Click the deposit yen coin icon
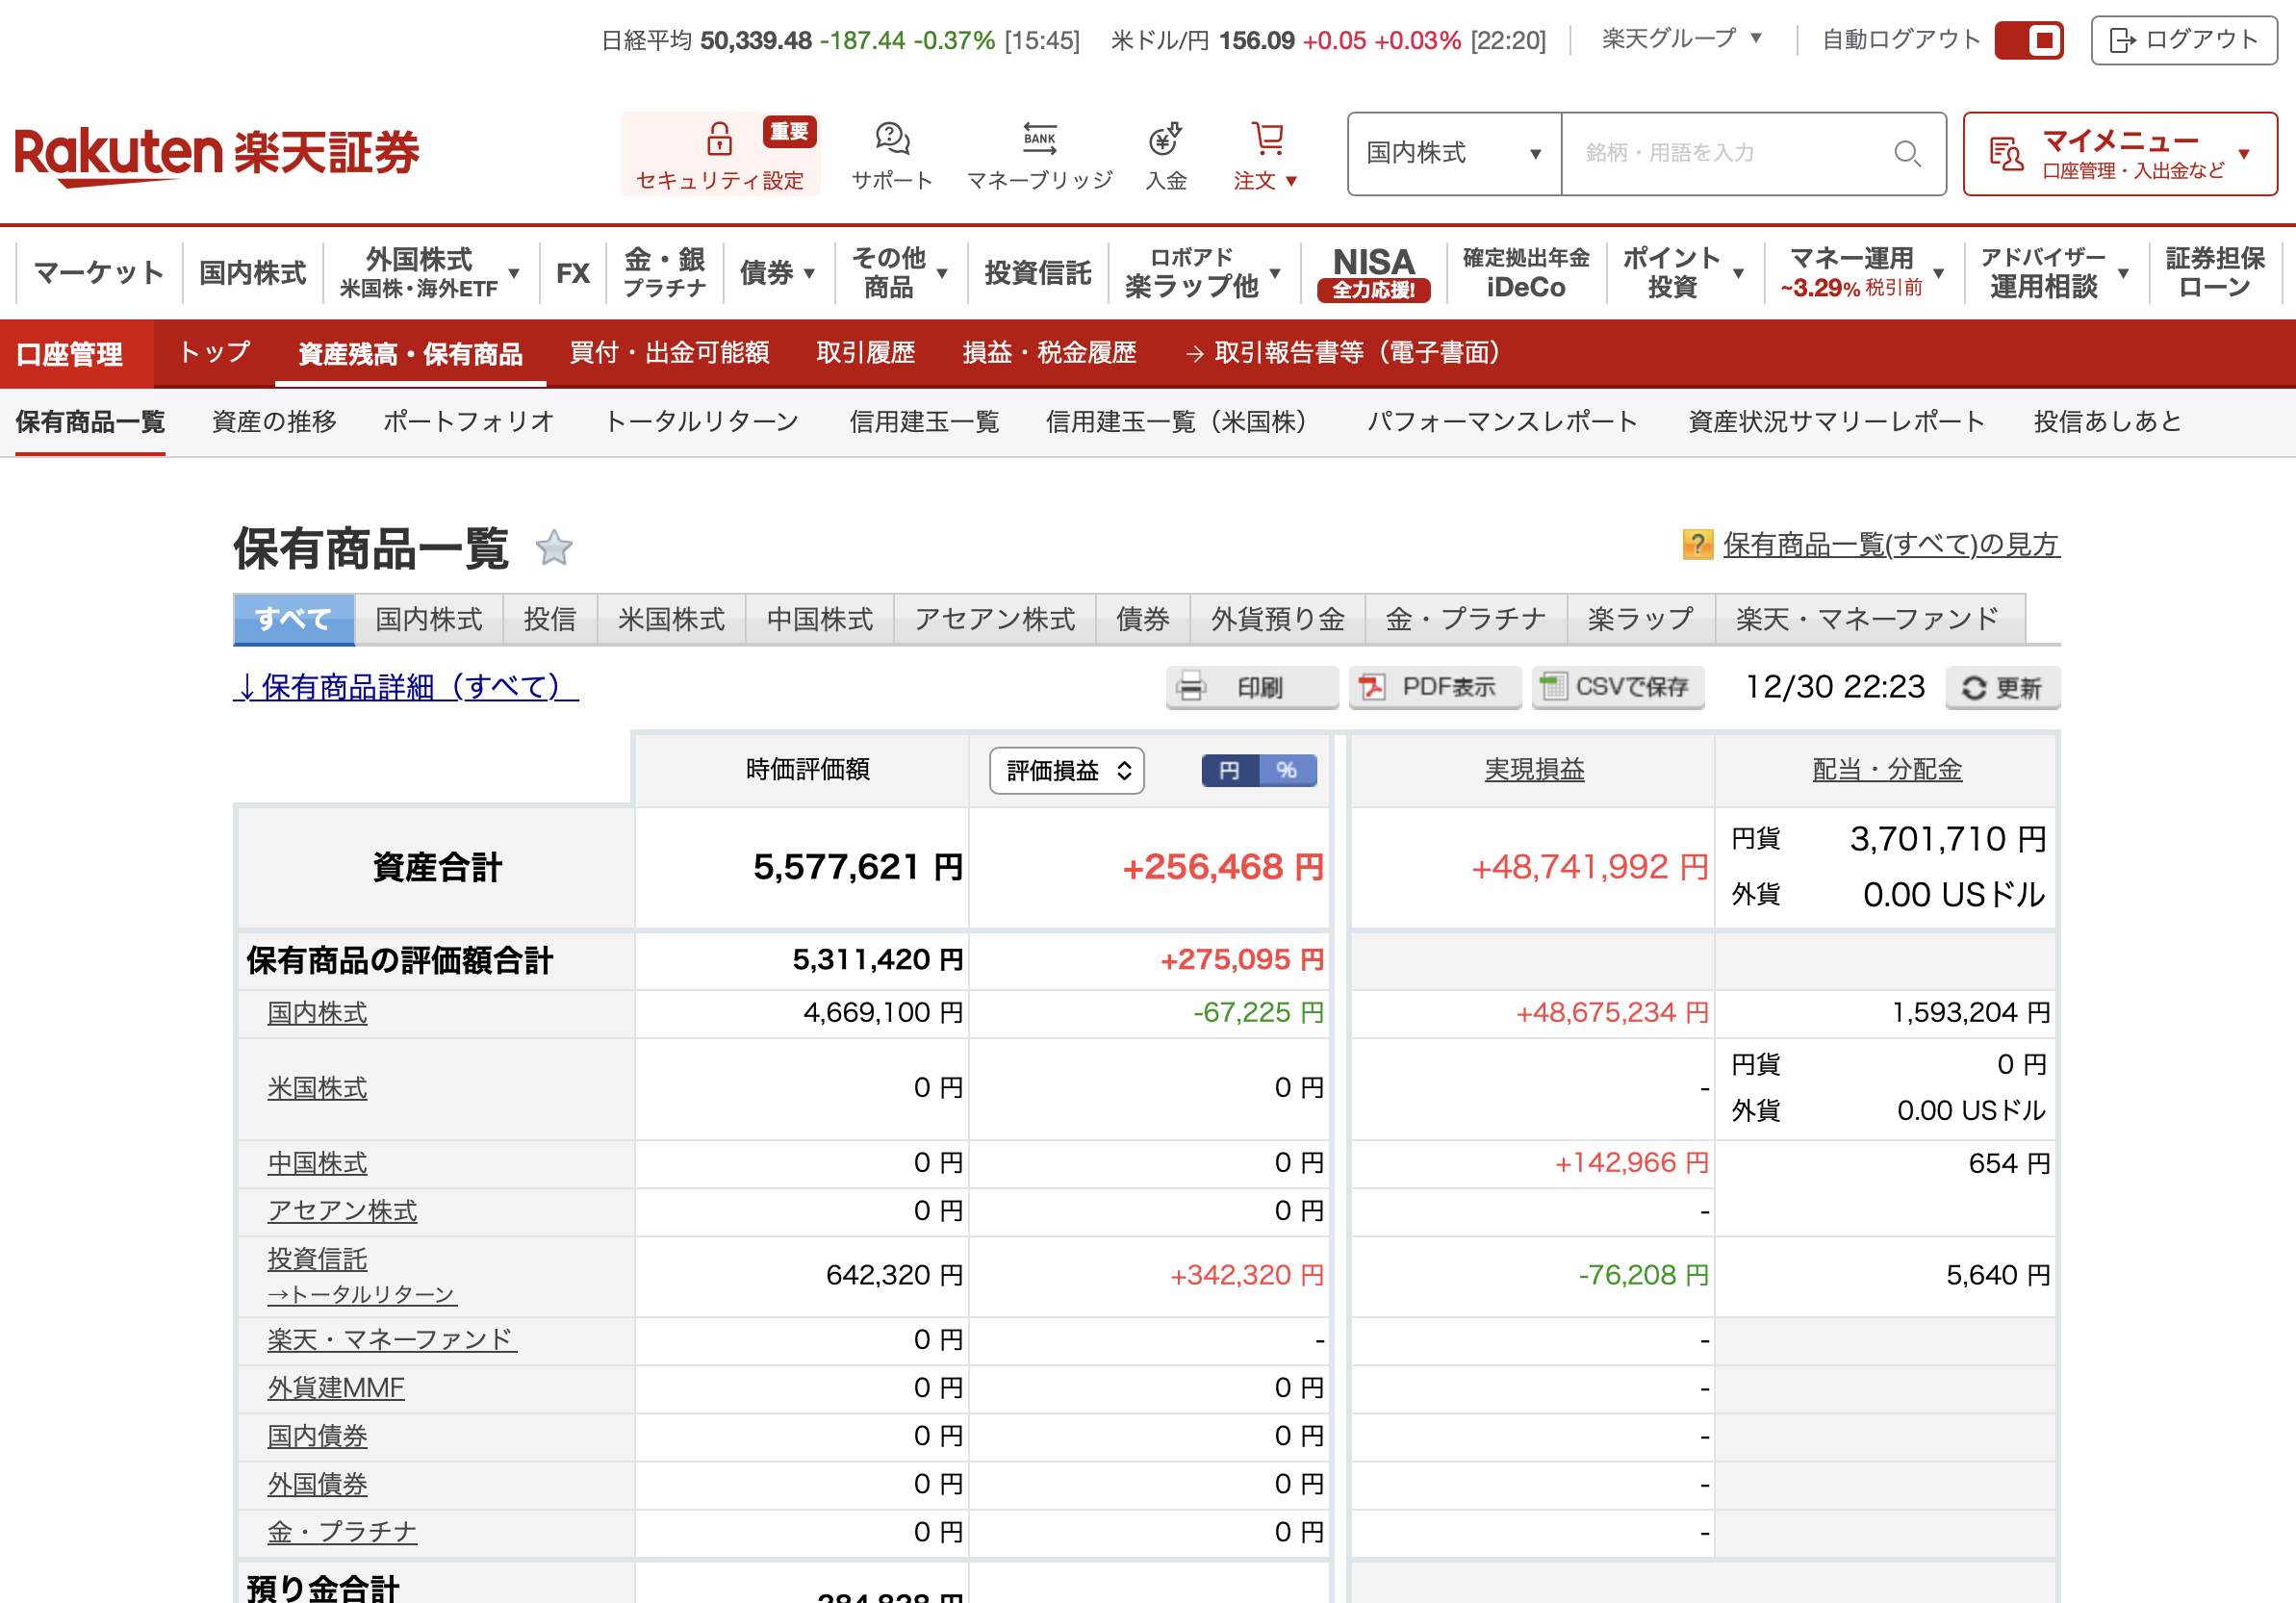The height and width of the screenshot is (1603, 2296). [x=1165, y=139]
